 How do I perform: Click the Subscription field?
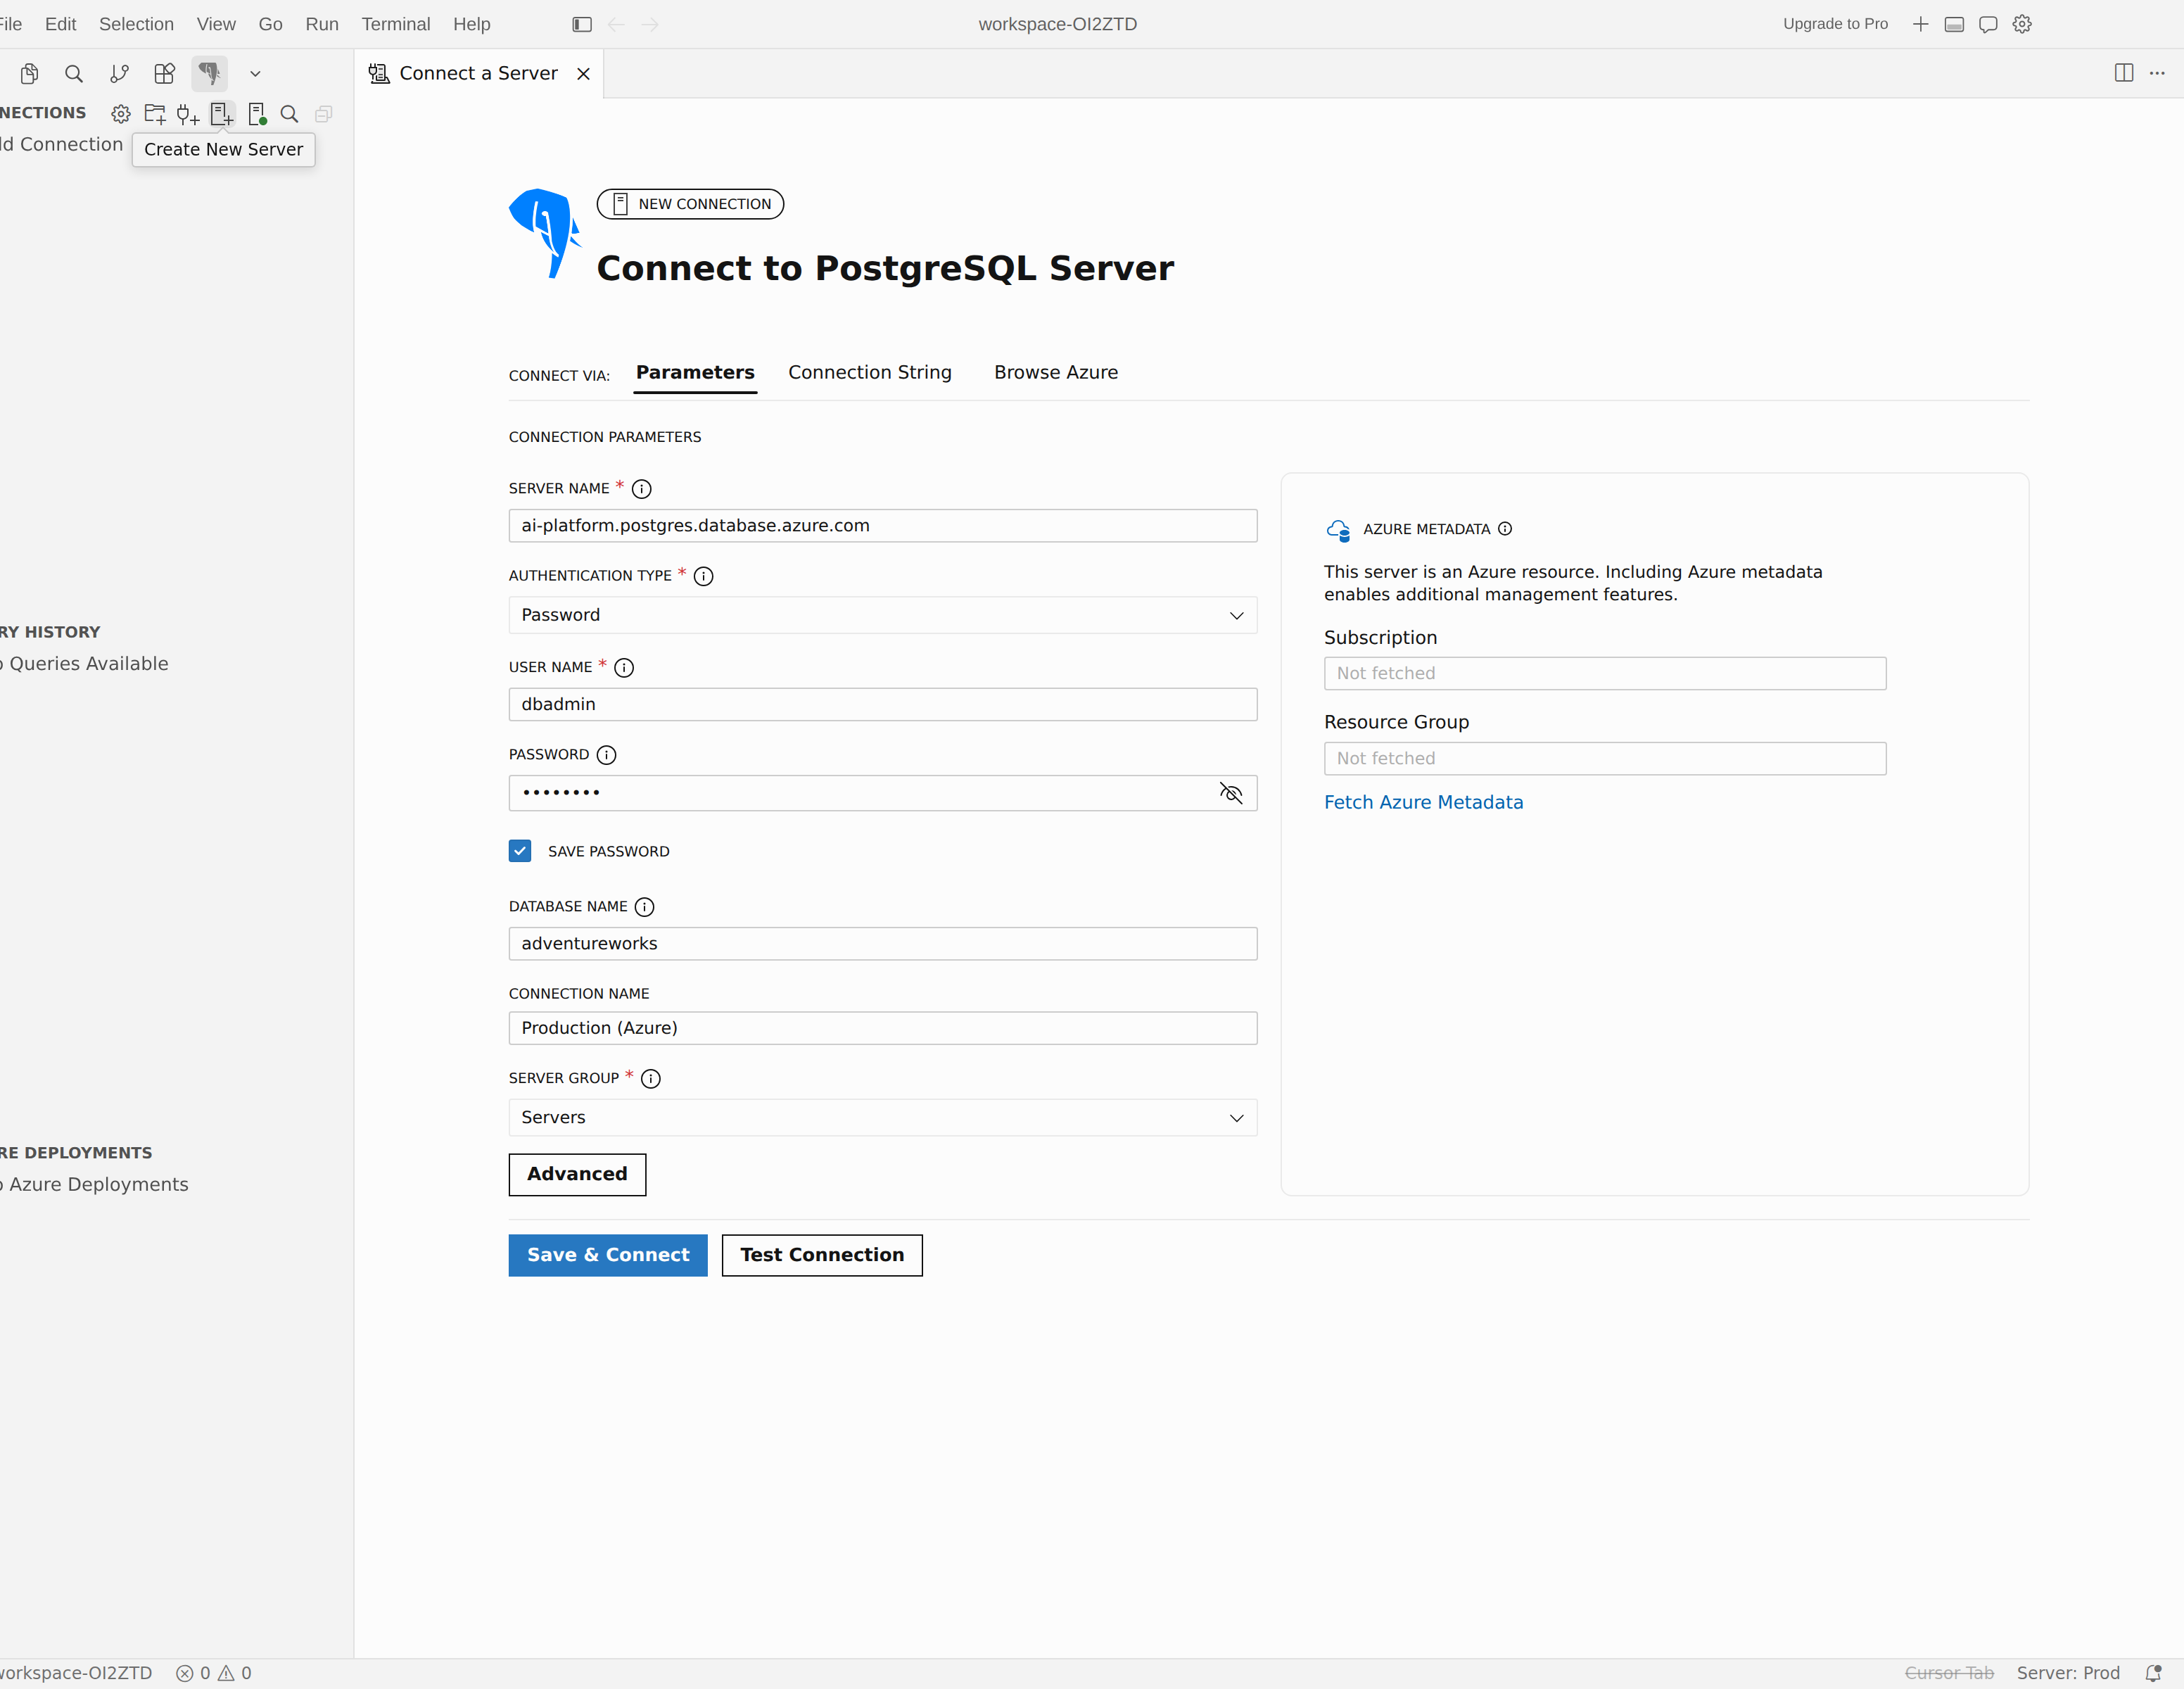coord(1605,674)
